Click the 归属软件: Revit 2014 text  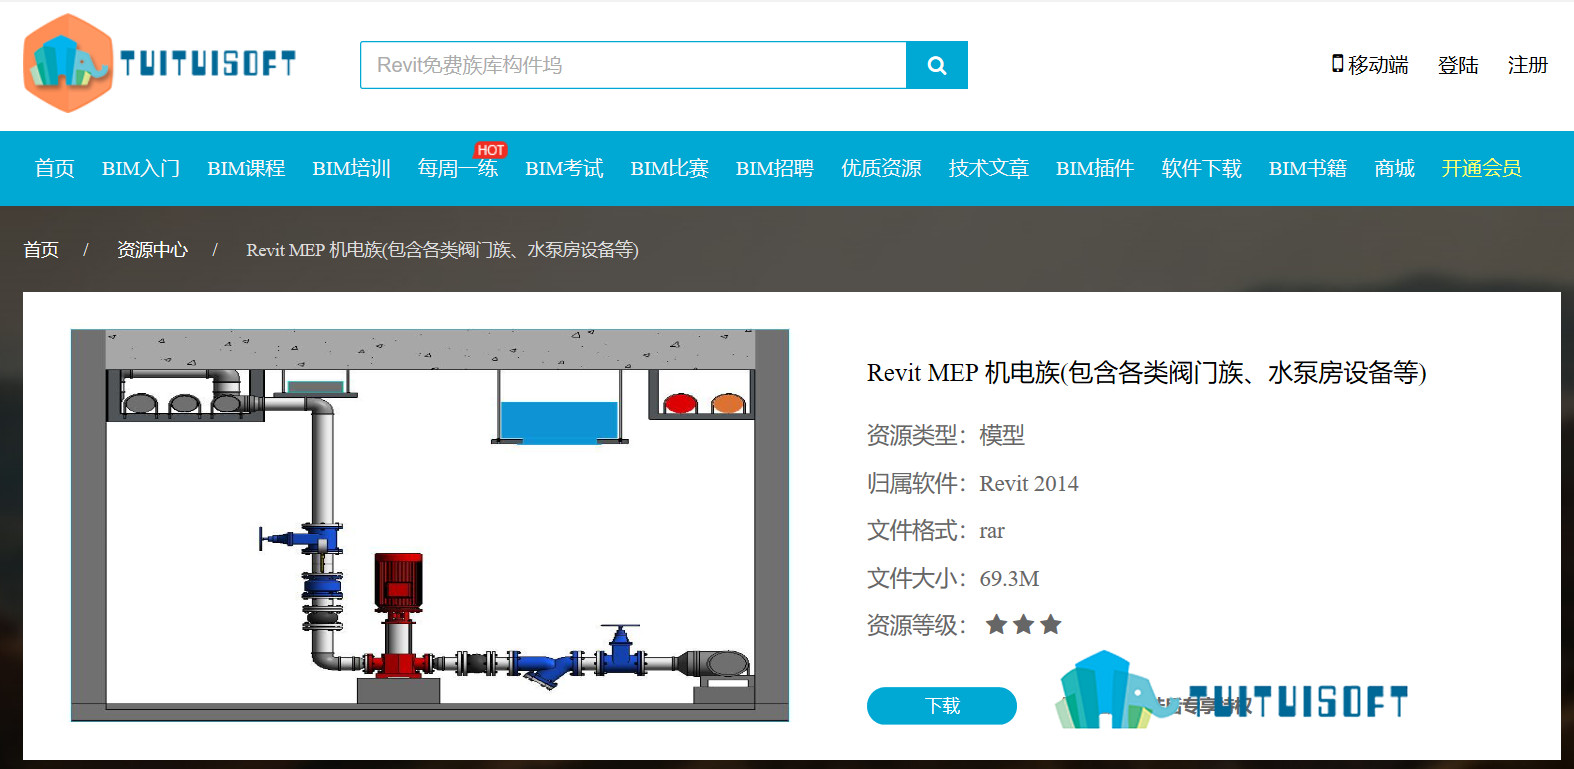click(x=972, y=483)
